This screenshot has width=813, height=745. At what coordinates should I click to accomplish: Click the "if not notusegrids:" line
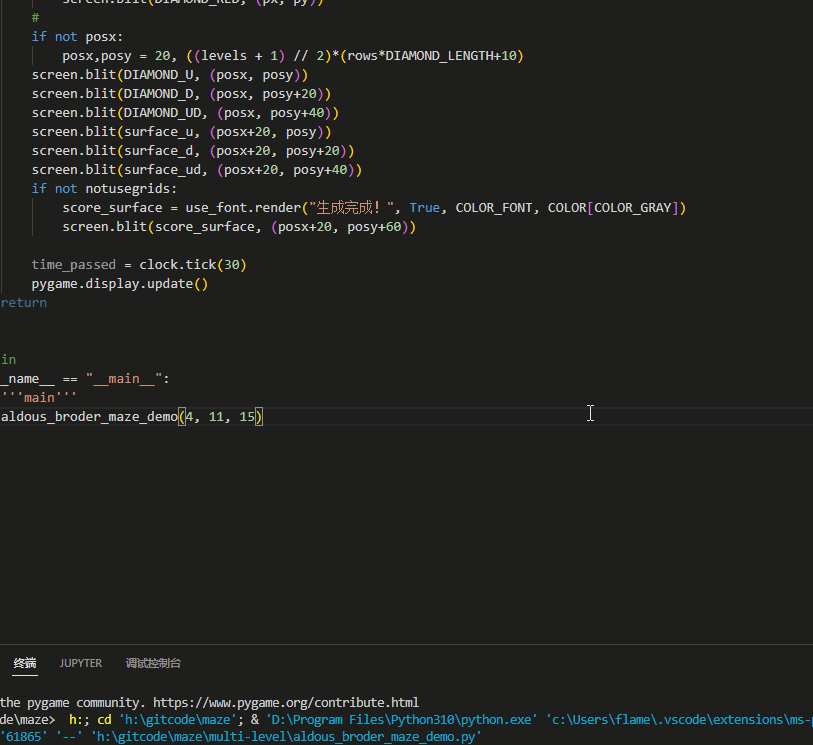[x=104, y=189]
